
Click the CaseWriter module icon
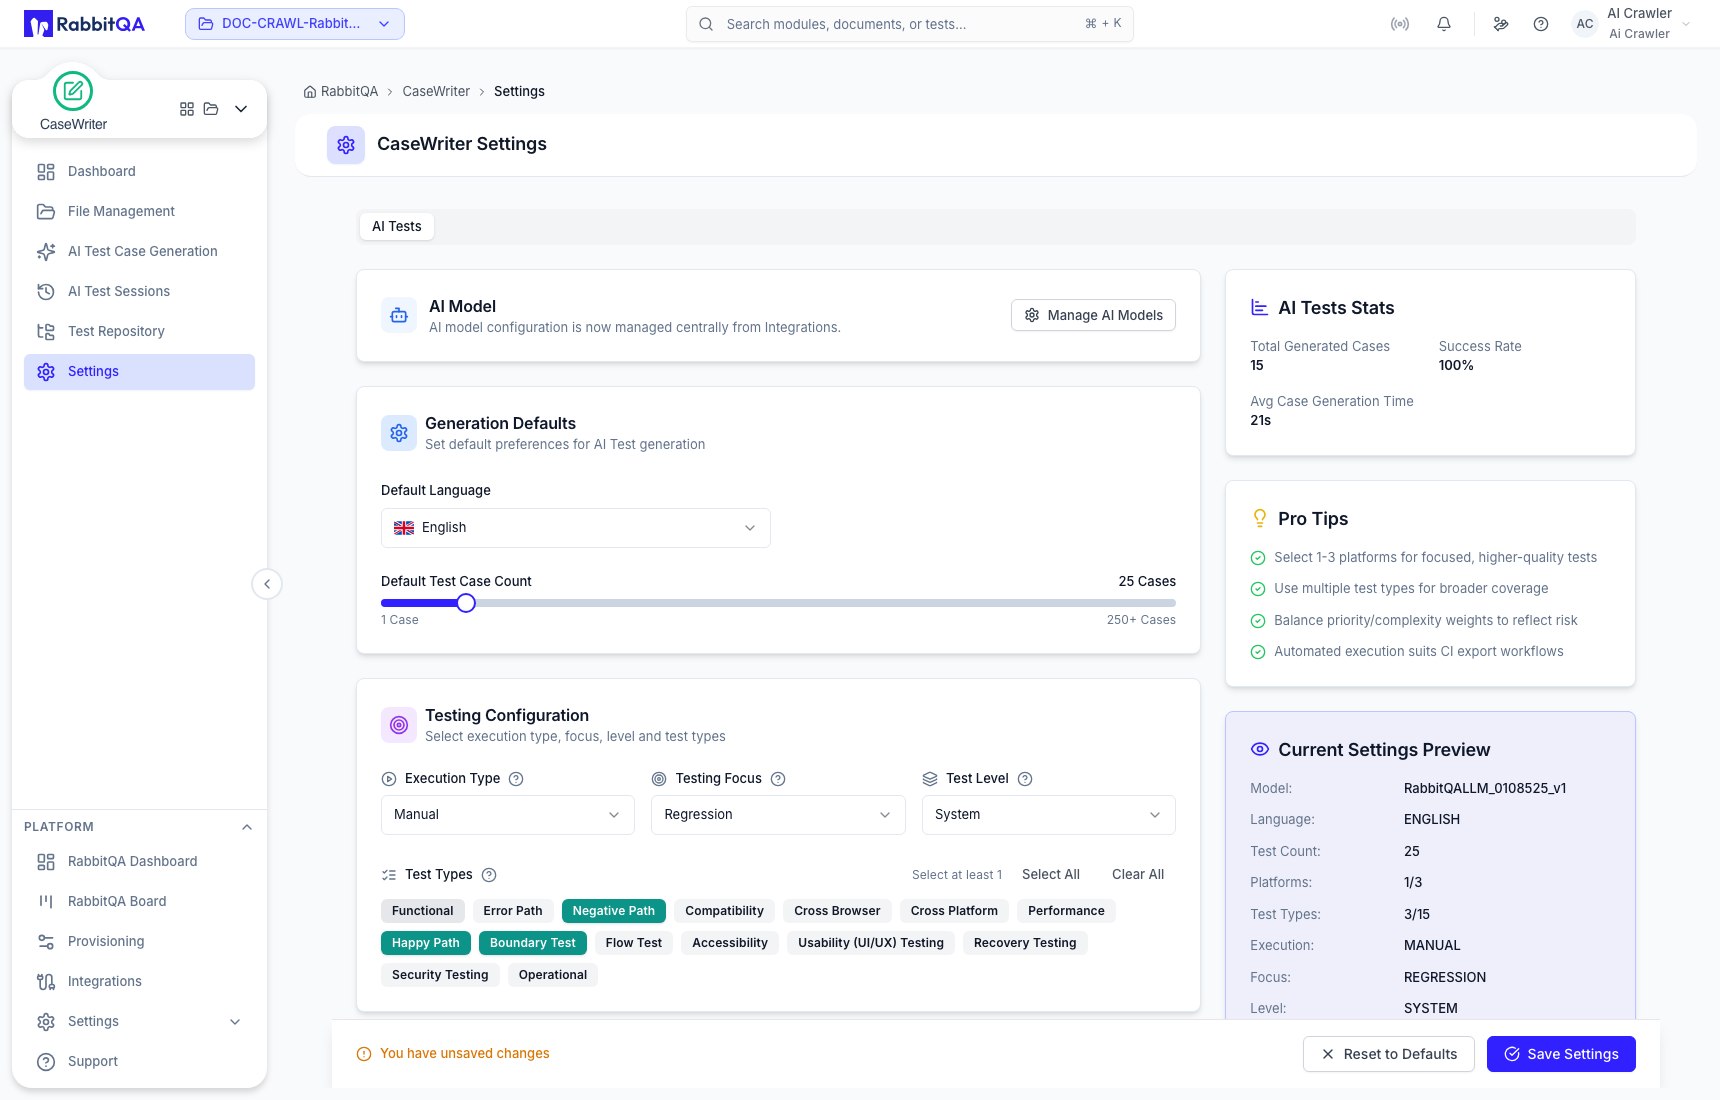(x=73, y=92)
